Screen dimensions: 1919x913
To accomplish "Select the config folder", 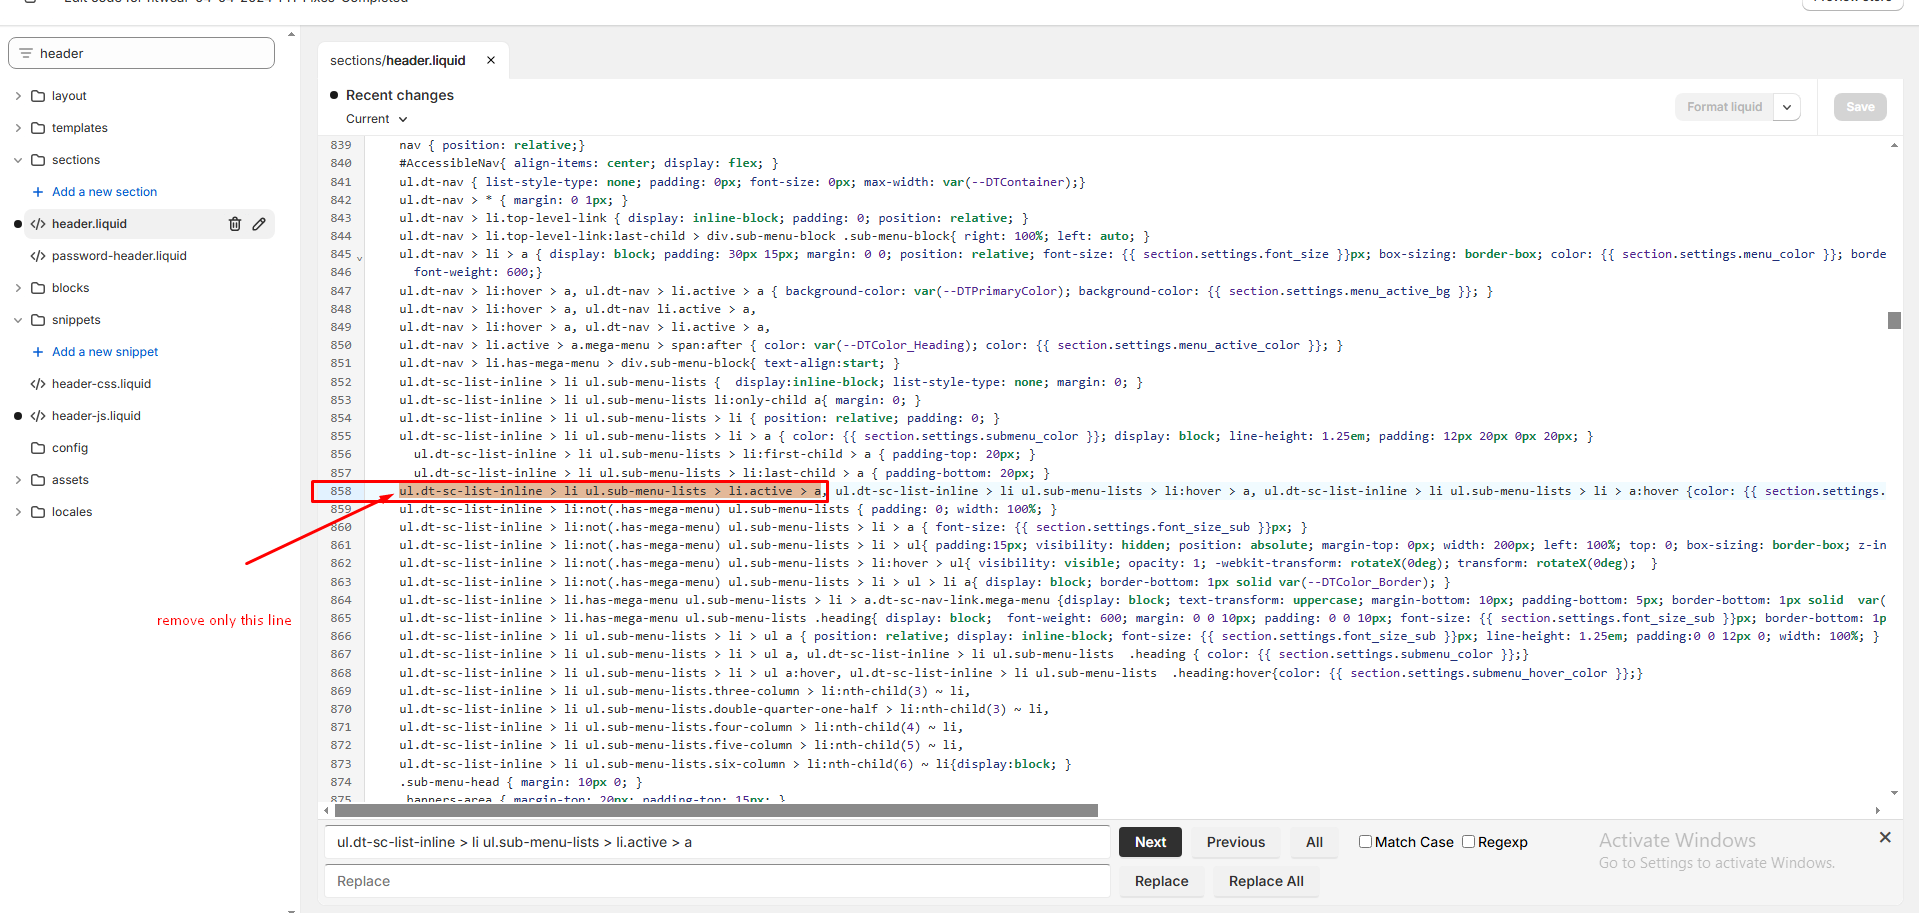I will coord(70,448).
